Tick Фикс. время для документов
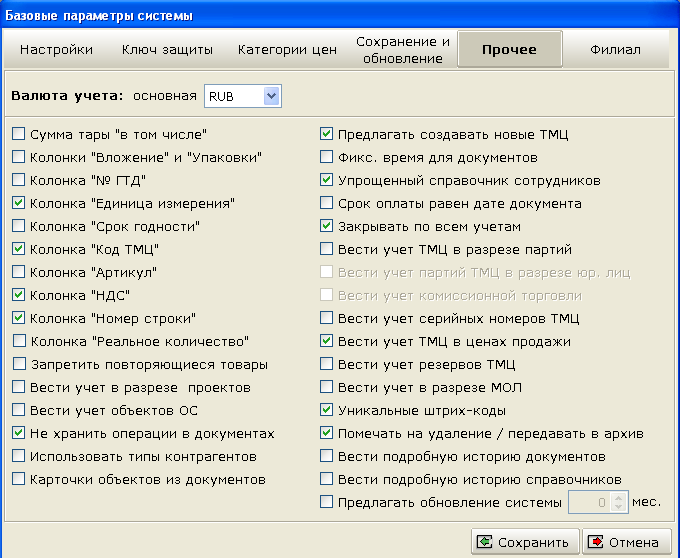The height and width of the screenshot is (558, 680). [326, 157]
